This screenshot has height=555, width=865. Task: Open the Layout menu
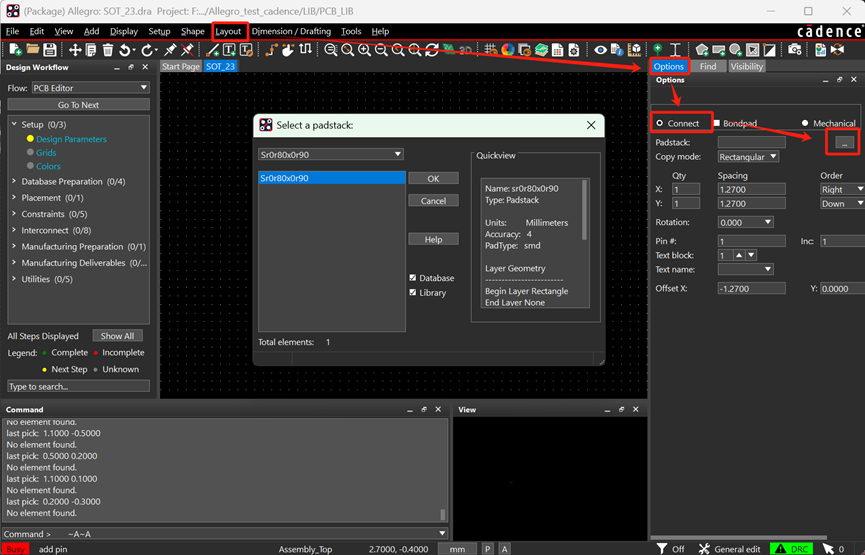pyautogui.click(x=228, y=31)
